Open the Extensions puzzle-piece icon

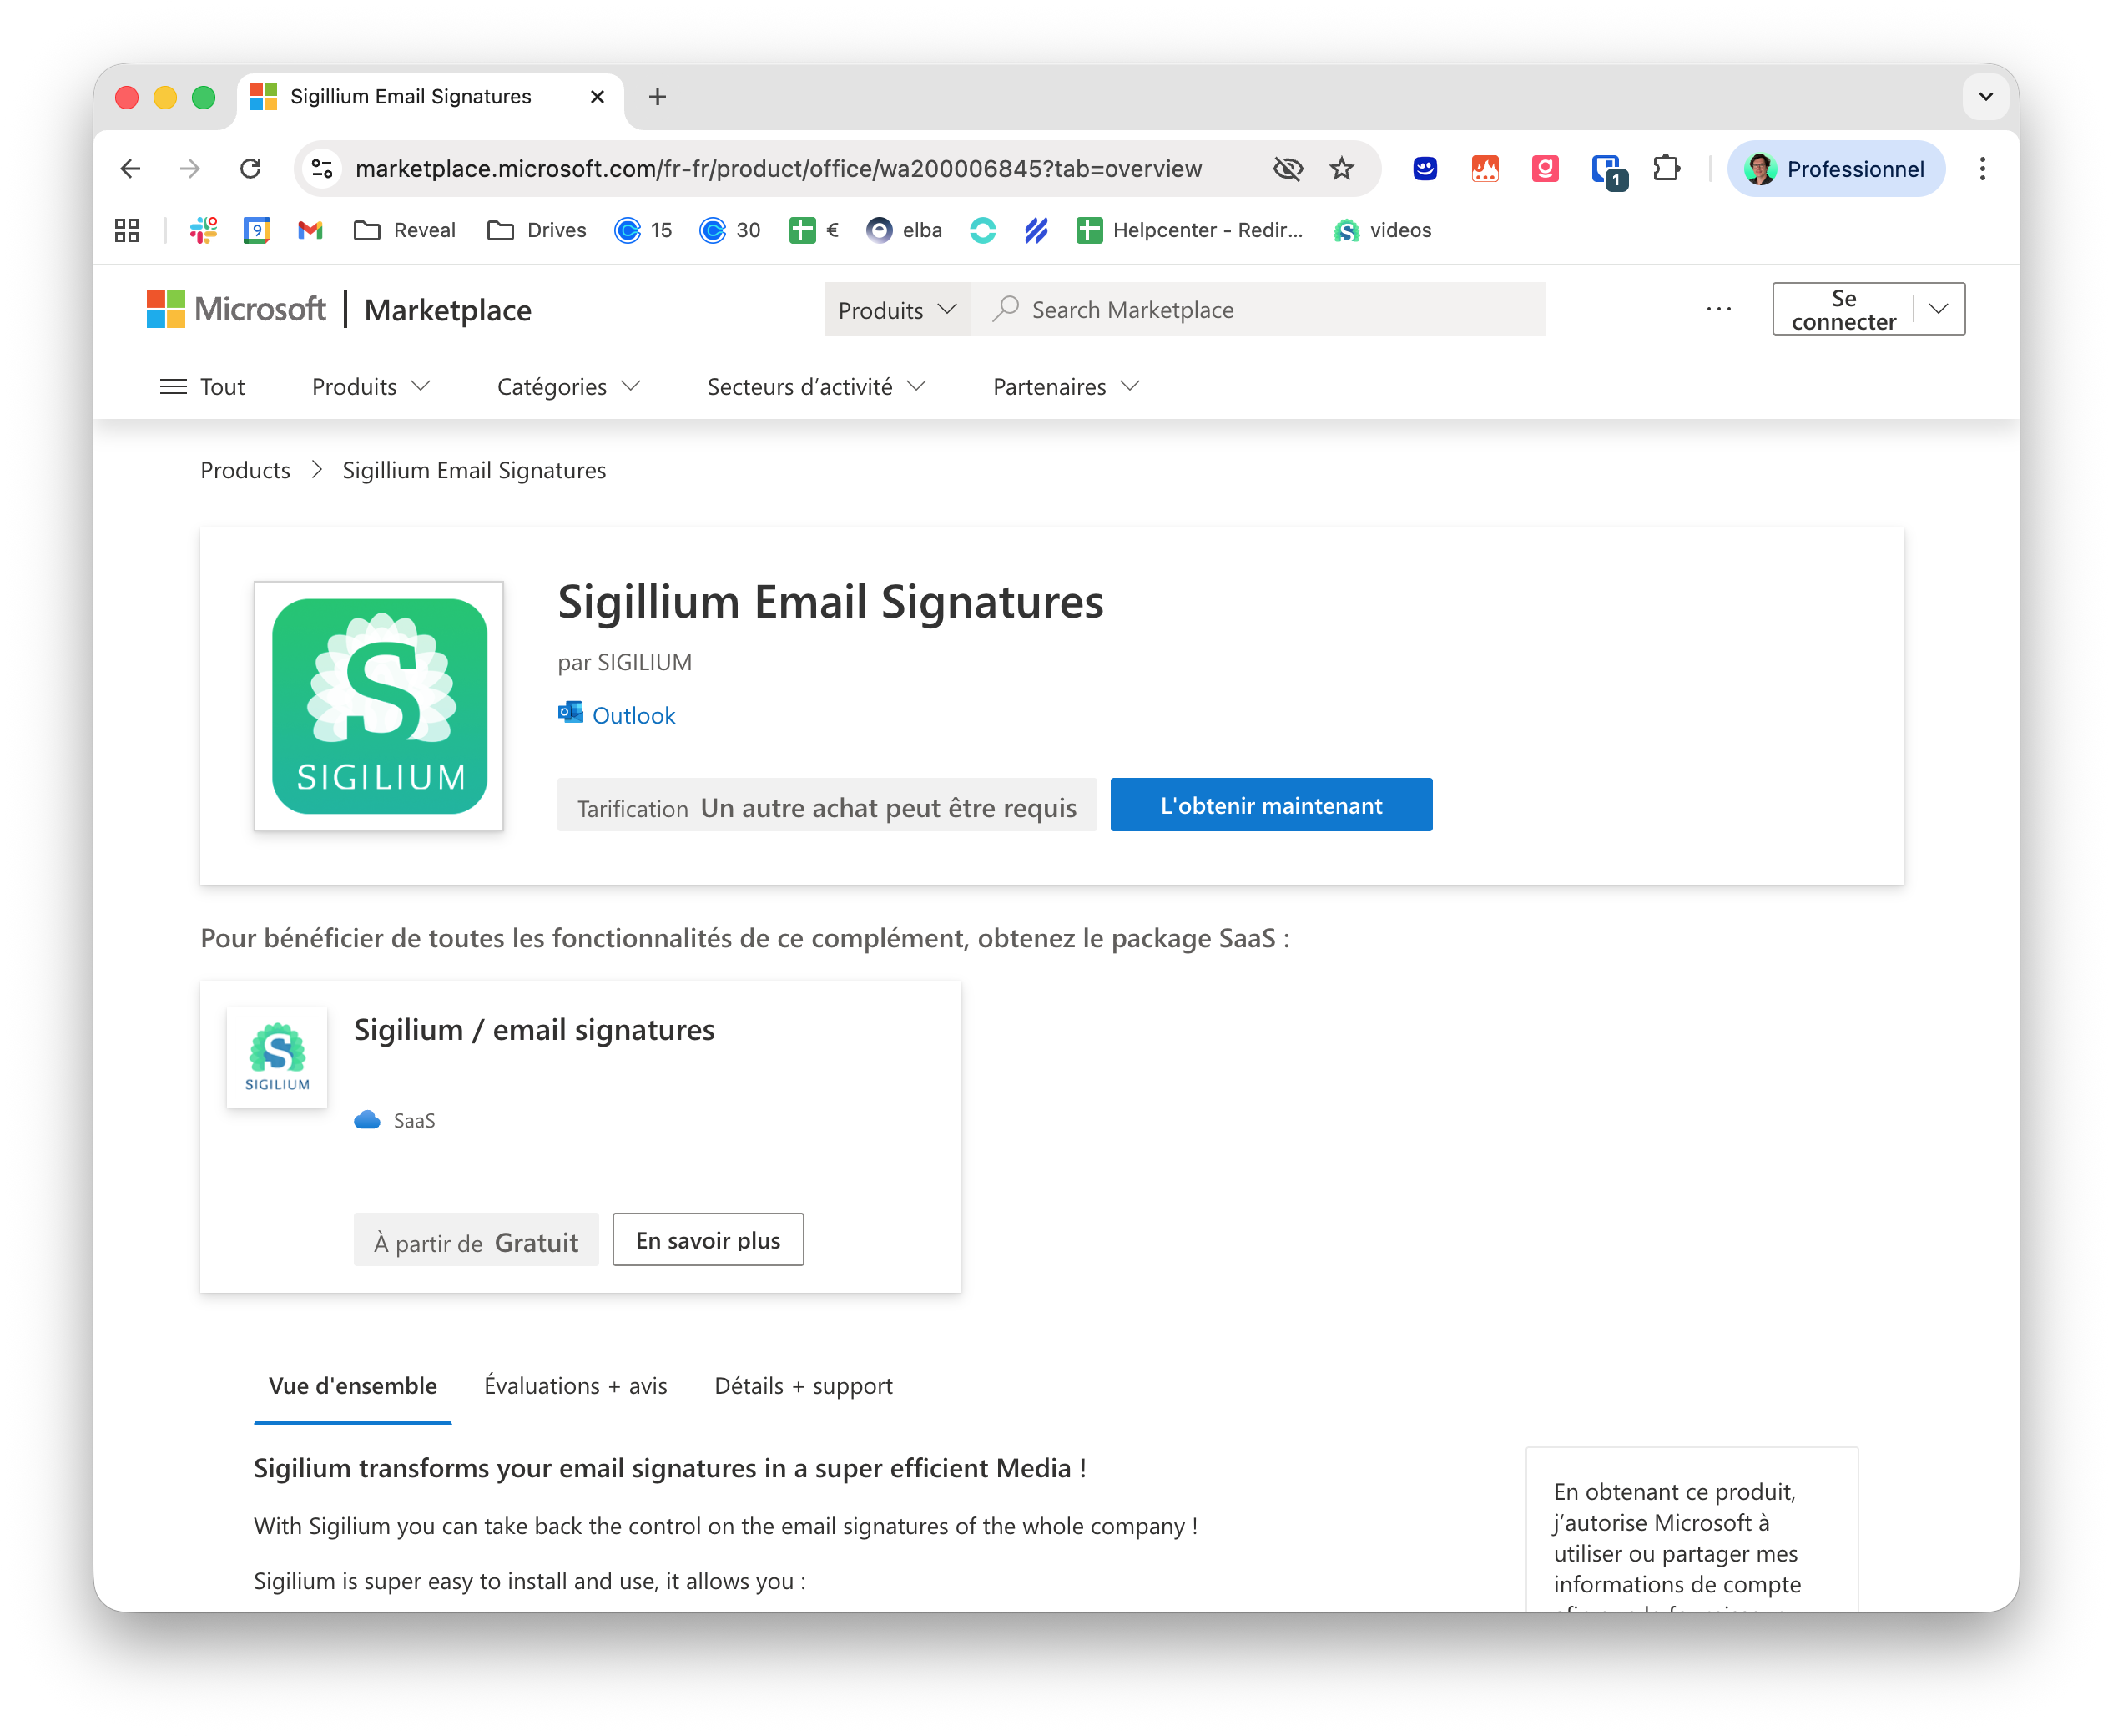coord(1666,169)
